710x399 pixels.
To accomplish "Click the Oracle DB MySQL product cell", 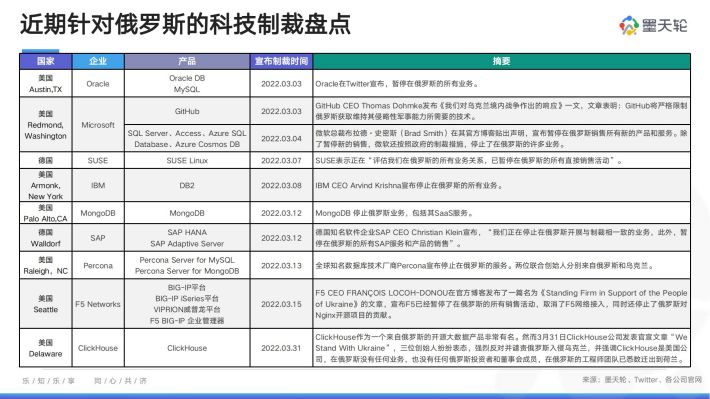I will tap(187, 84).
